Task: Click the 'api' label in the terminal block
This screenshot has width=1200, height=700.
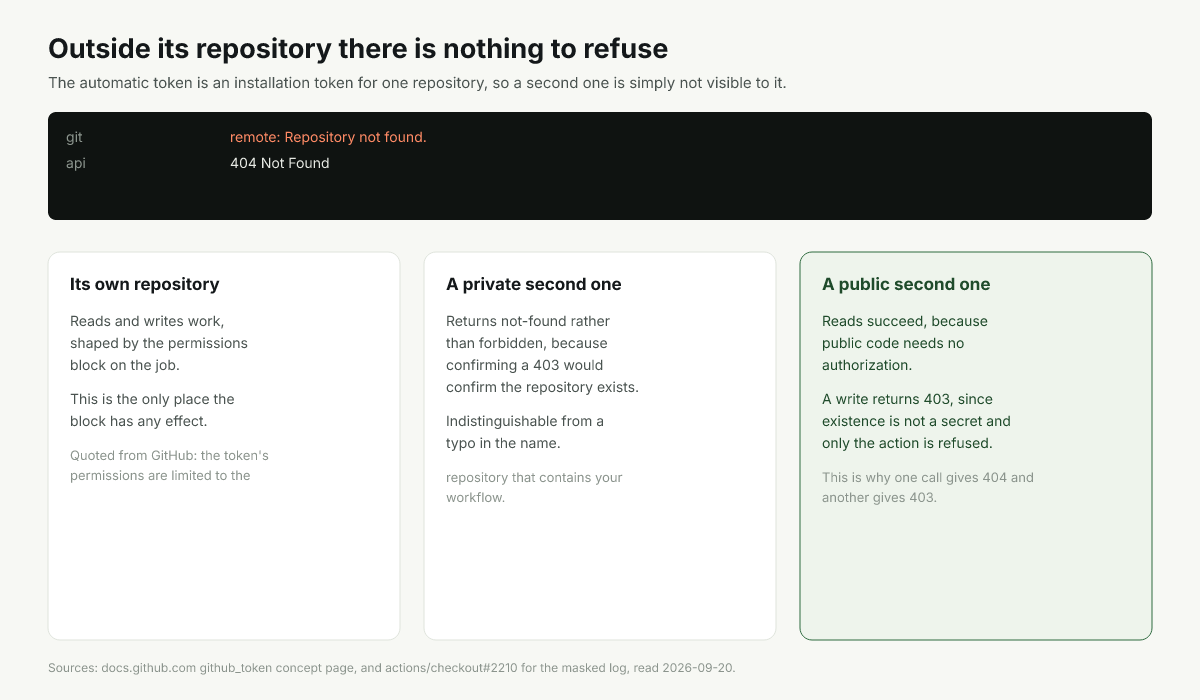Action: point(76,163)
